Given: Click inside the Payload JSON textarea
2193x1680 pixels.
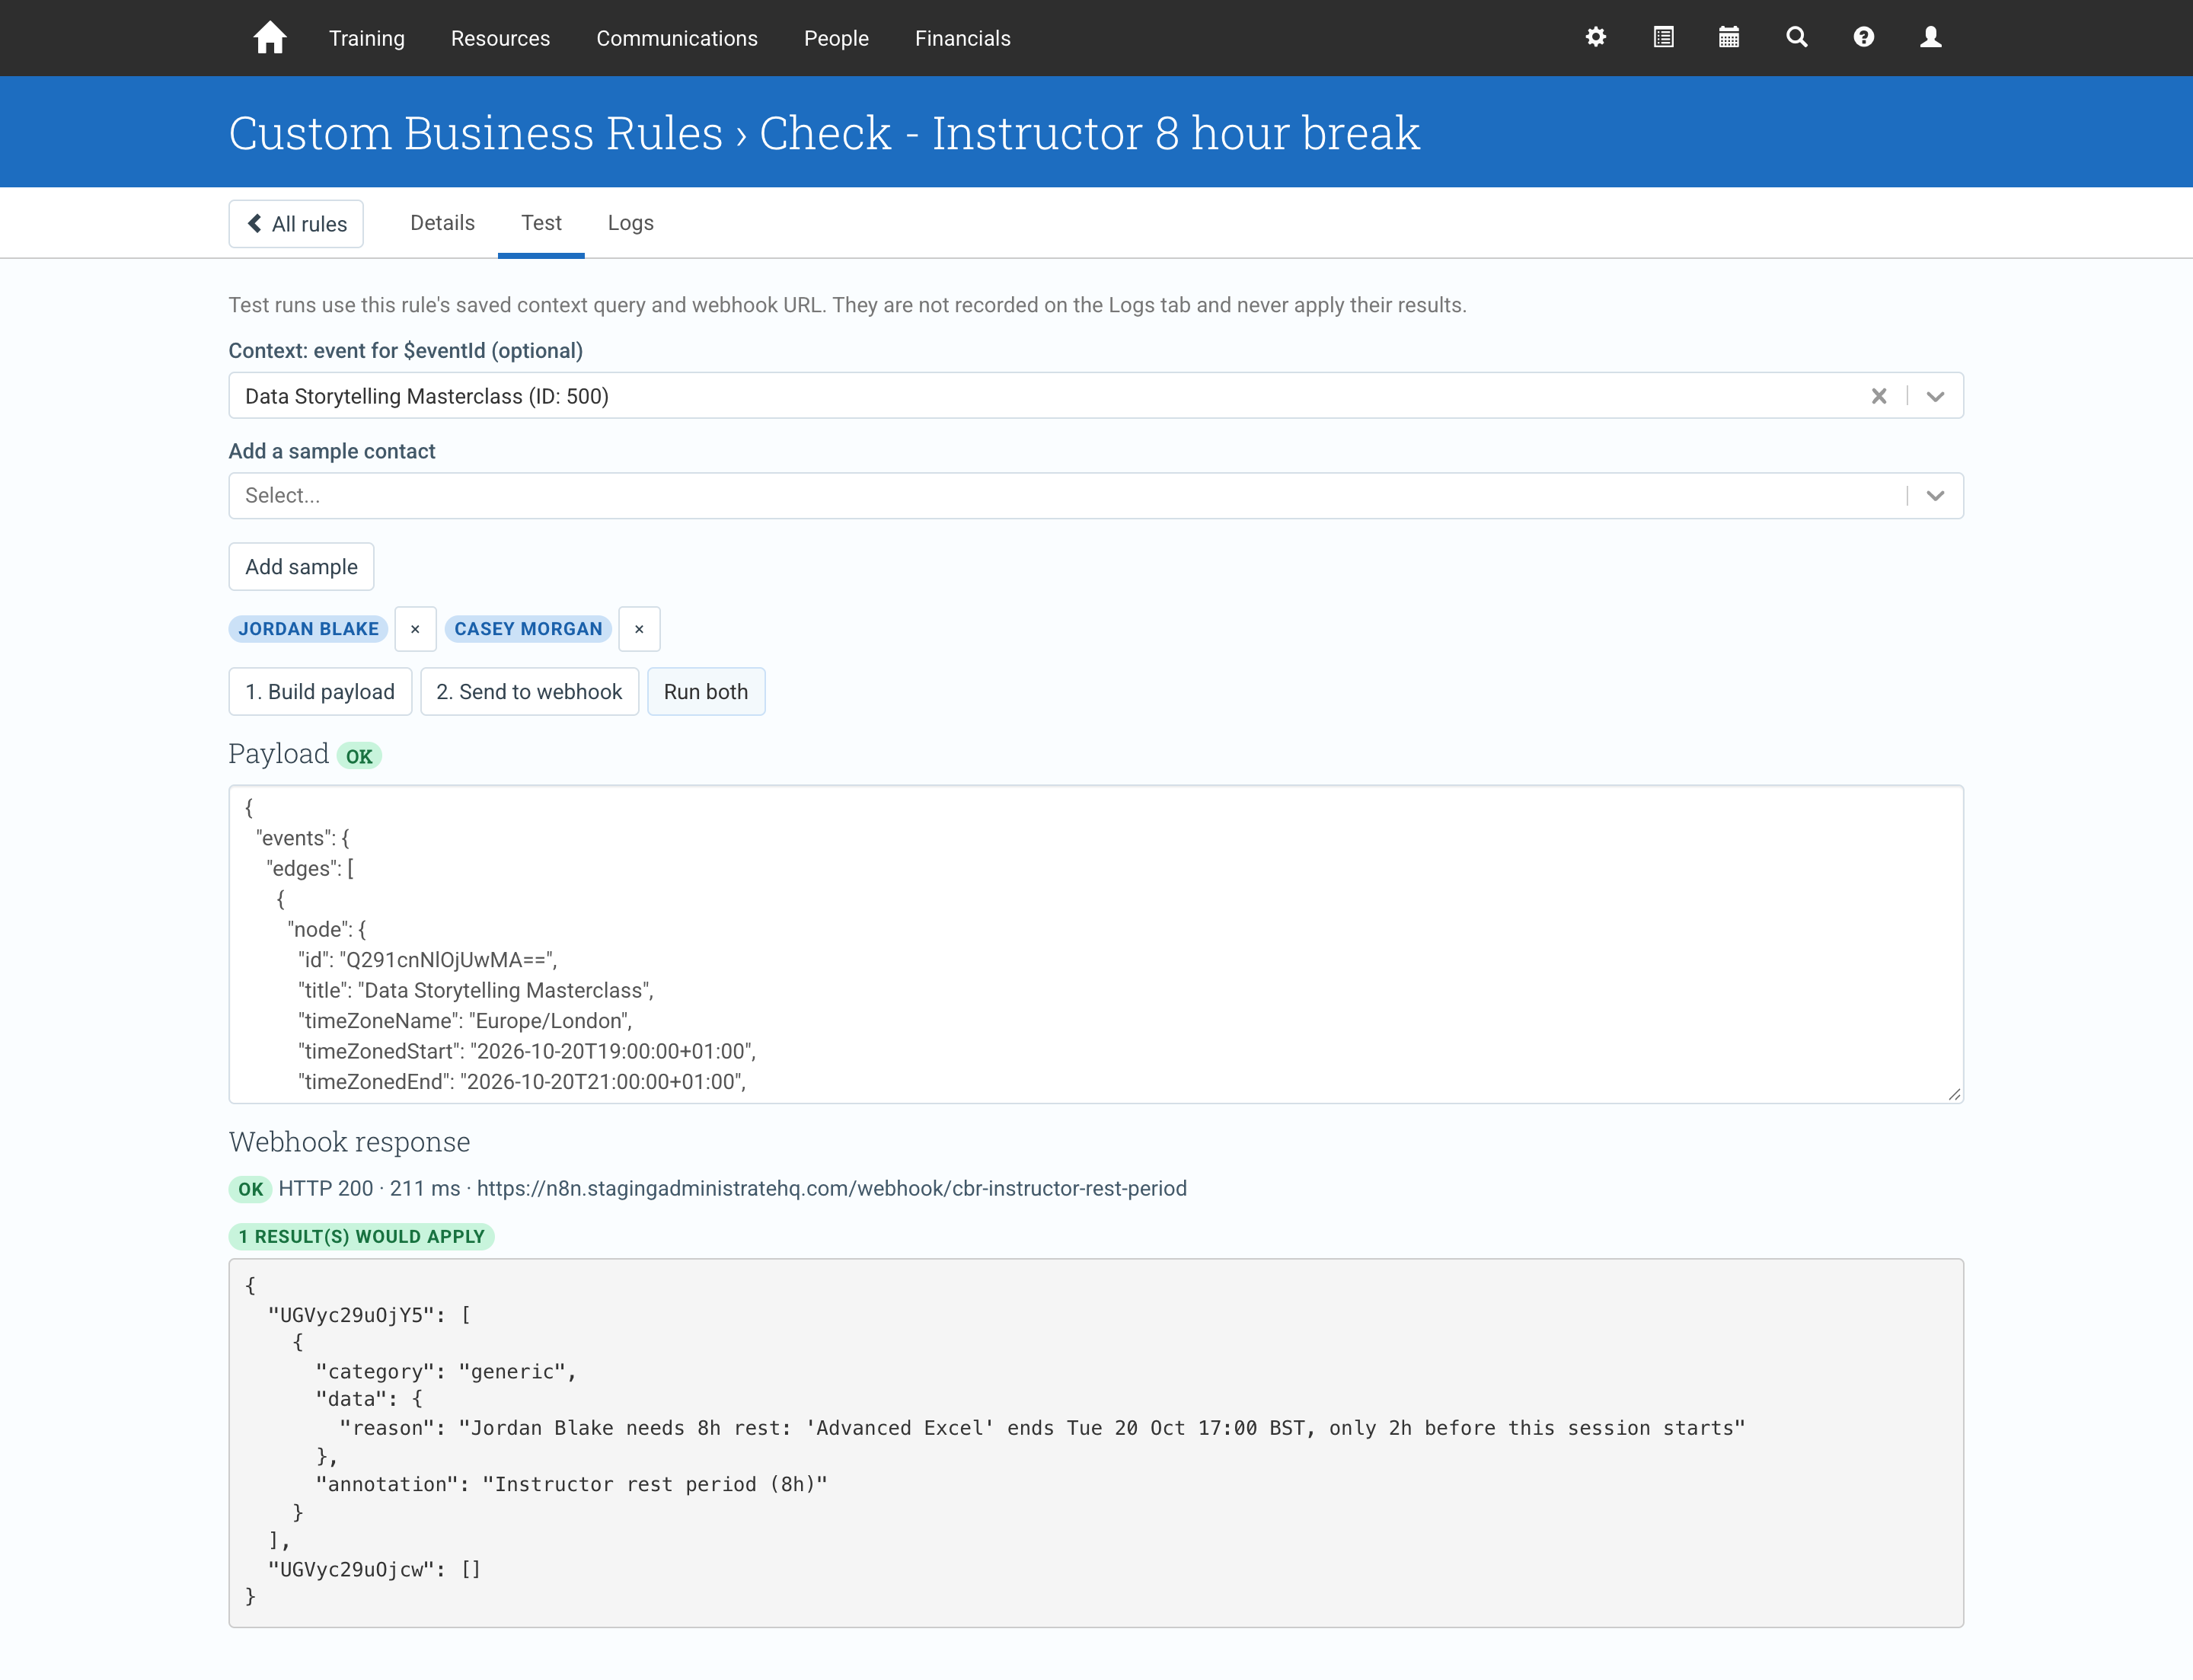Looking at the screenshot, I should click(x=1096, y=944).
